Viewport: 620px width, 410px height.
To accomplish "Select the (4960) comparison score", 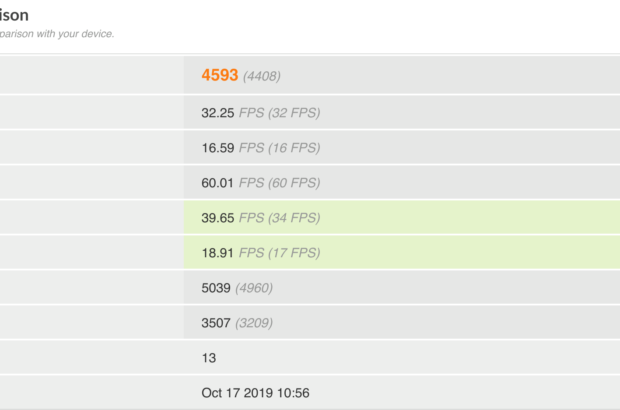I will tap(254, 288).
